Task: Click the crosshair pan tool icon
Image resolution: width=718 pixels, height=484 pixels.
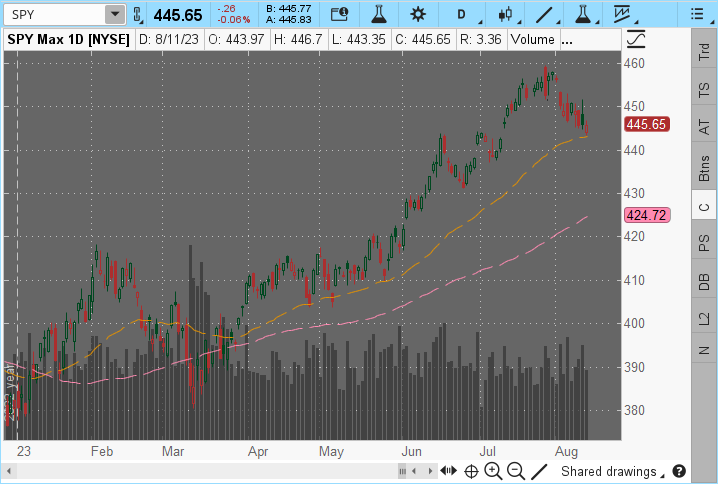Action: pos(471,471)
